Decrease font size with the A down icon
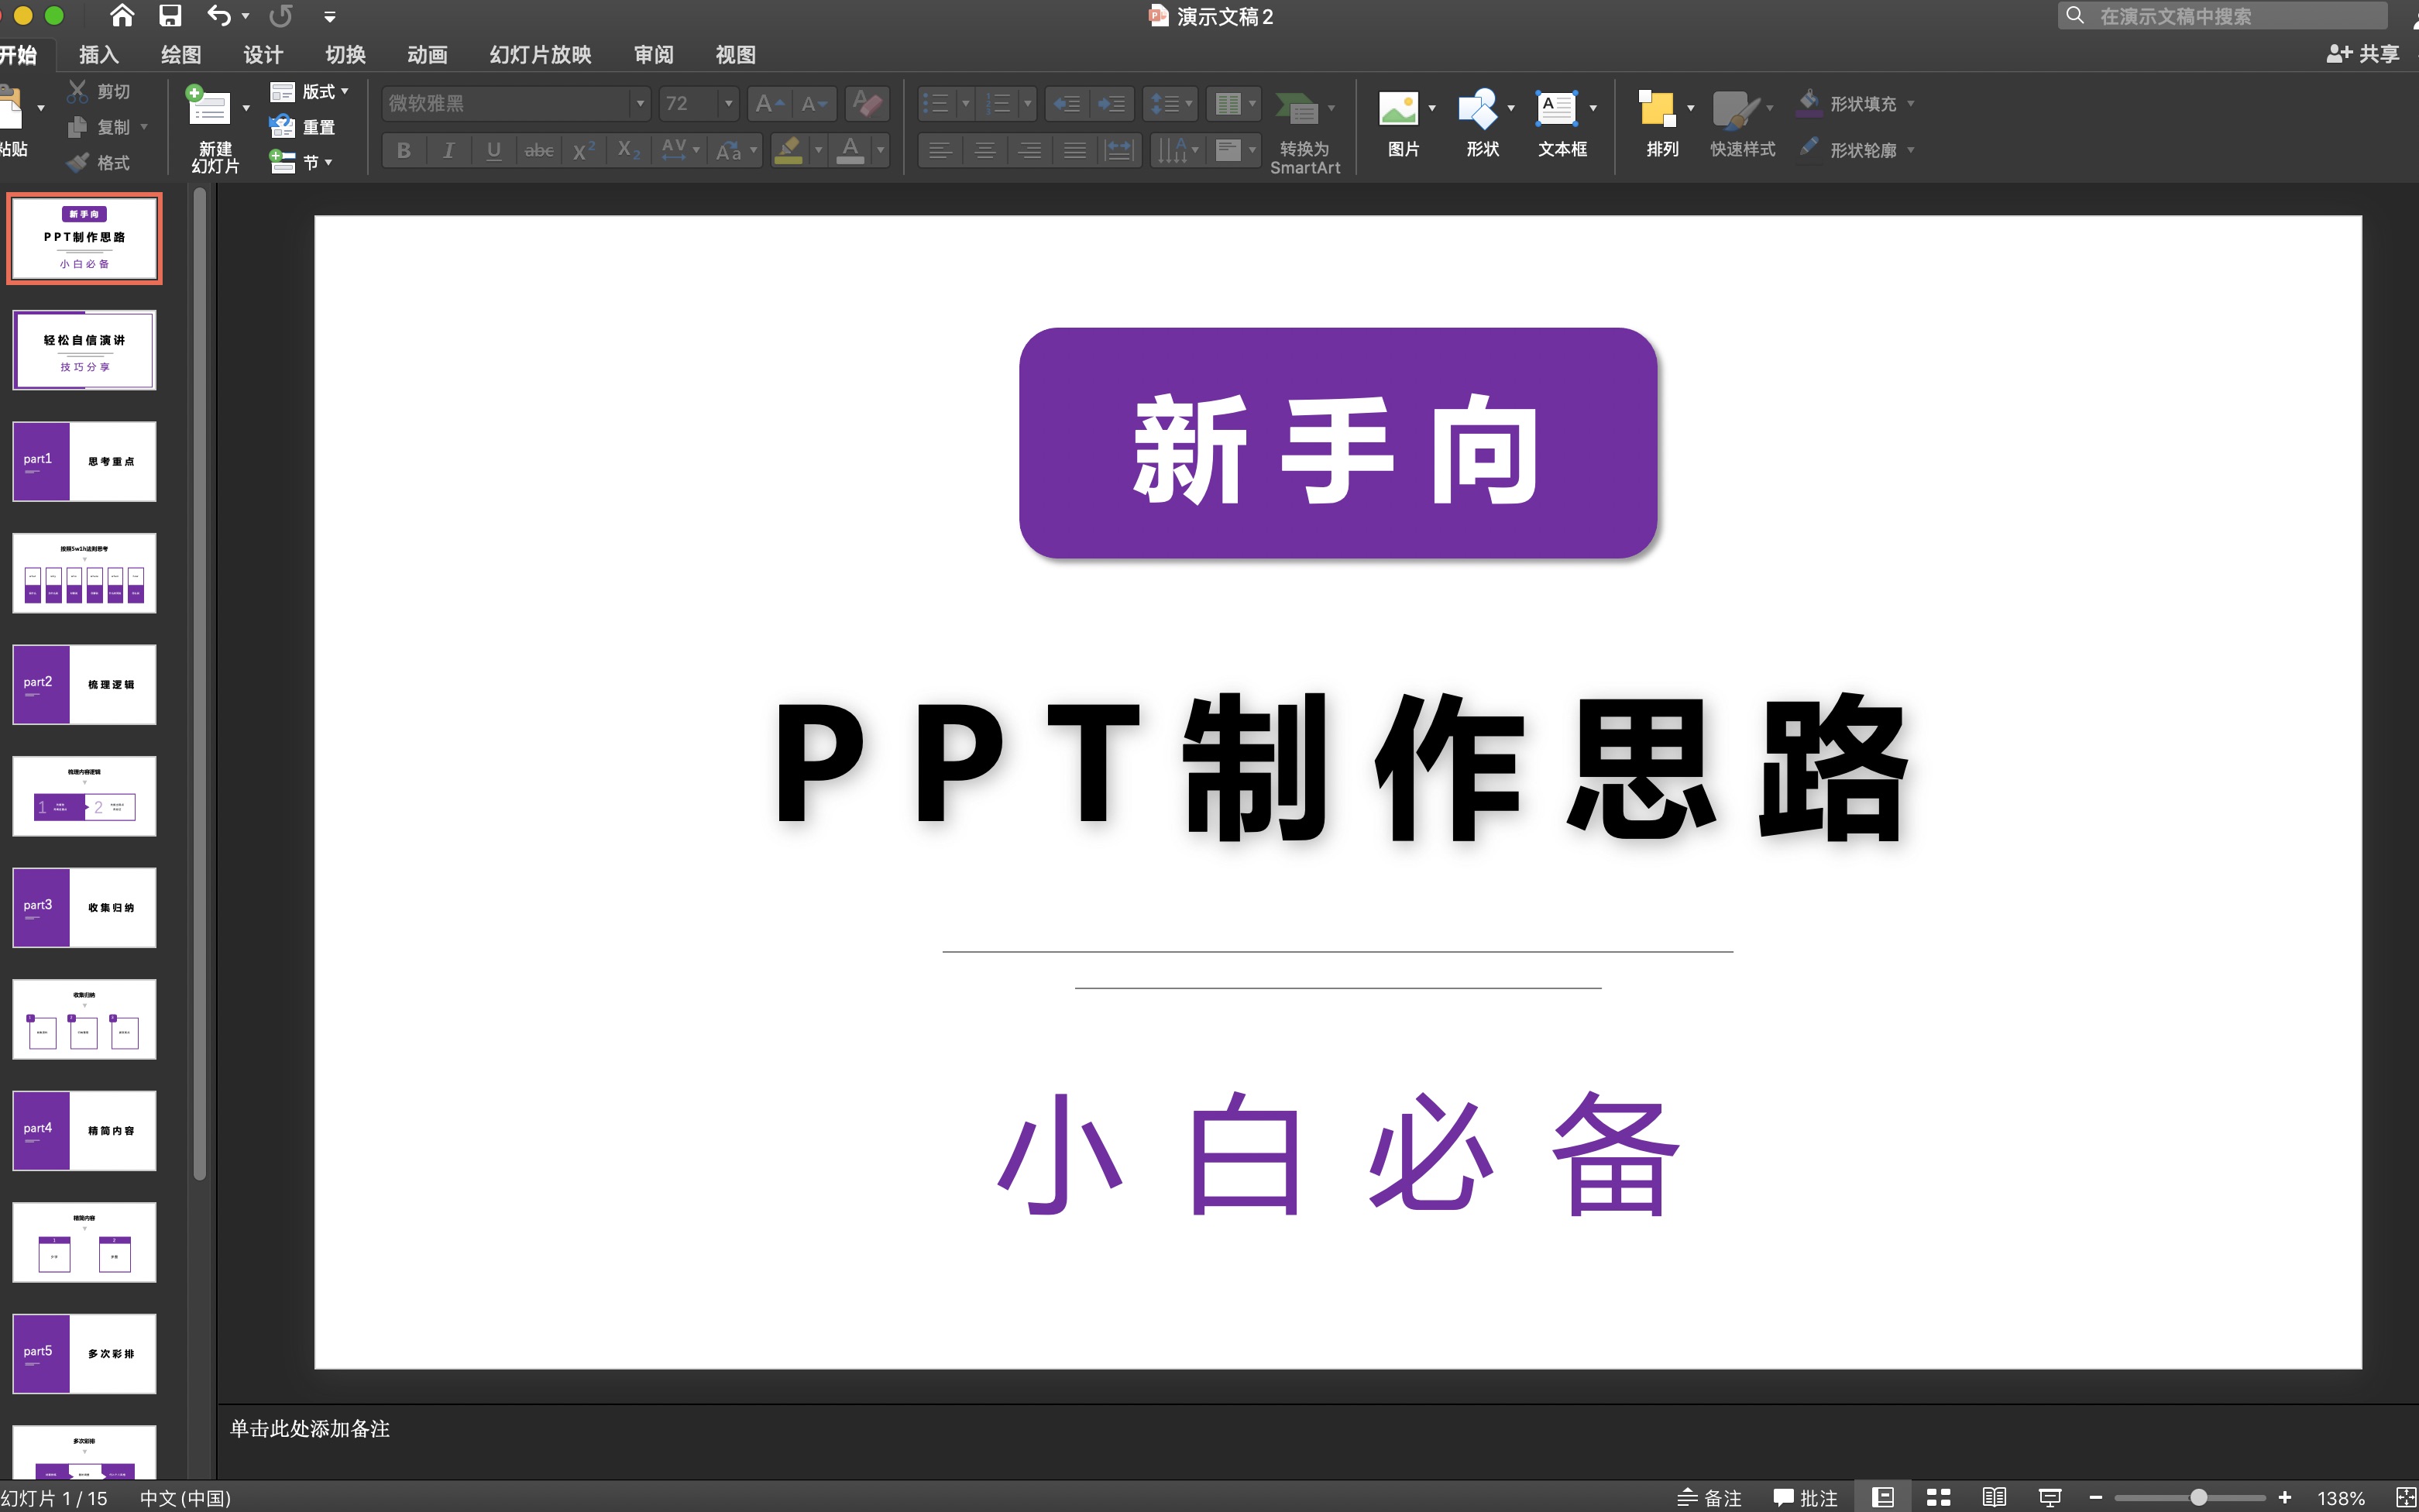The width and height of the screenshot is (2419, 1512). click(814, 103)
